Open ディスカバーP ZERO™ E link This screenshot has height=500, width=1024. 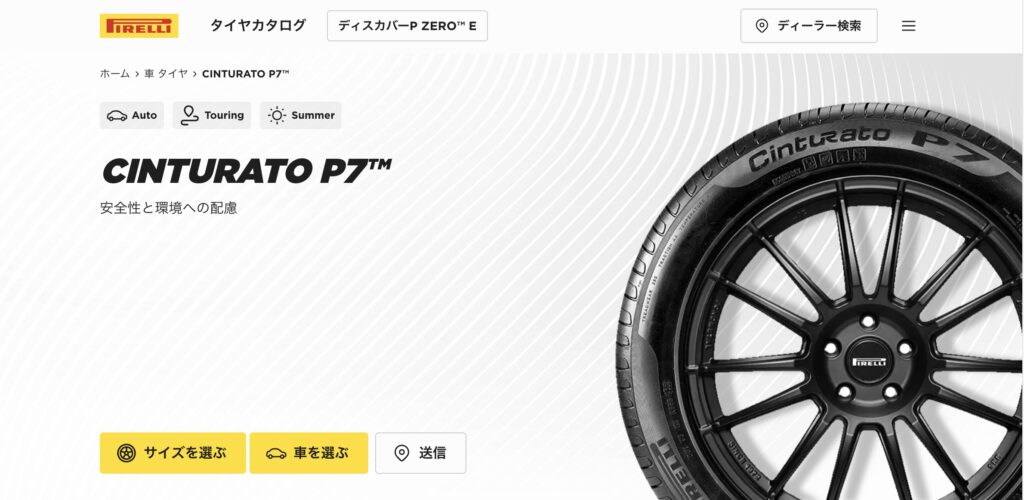pyautogui.click(x=408, y=26)
